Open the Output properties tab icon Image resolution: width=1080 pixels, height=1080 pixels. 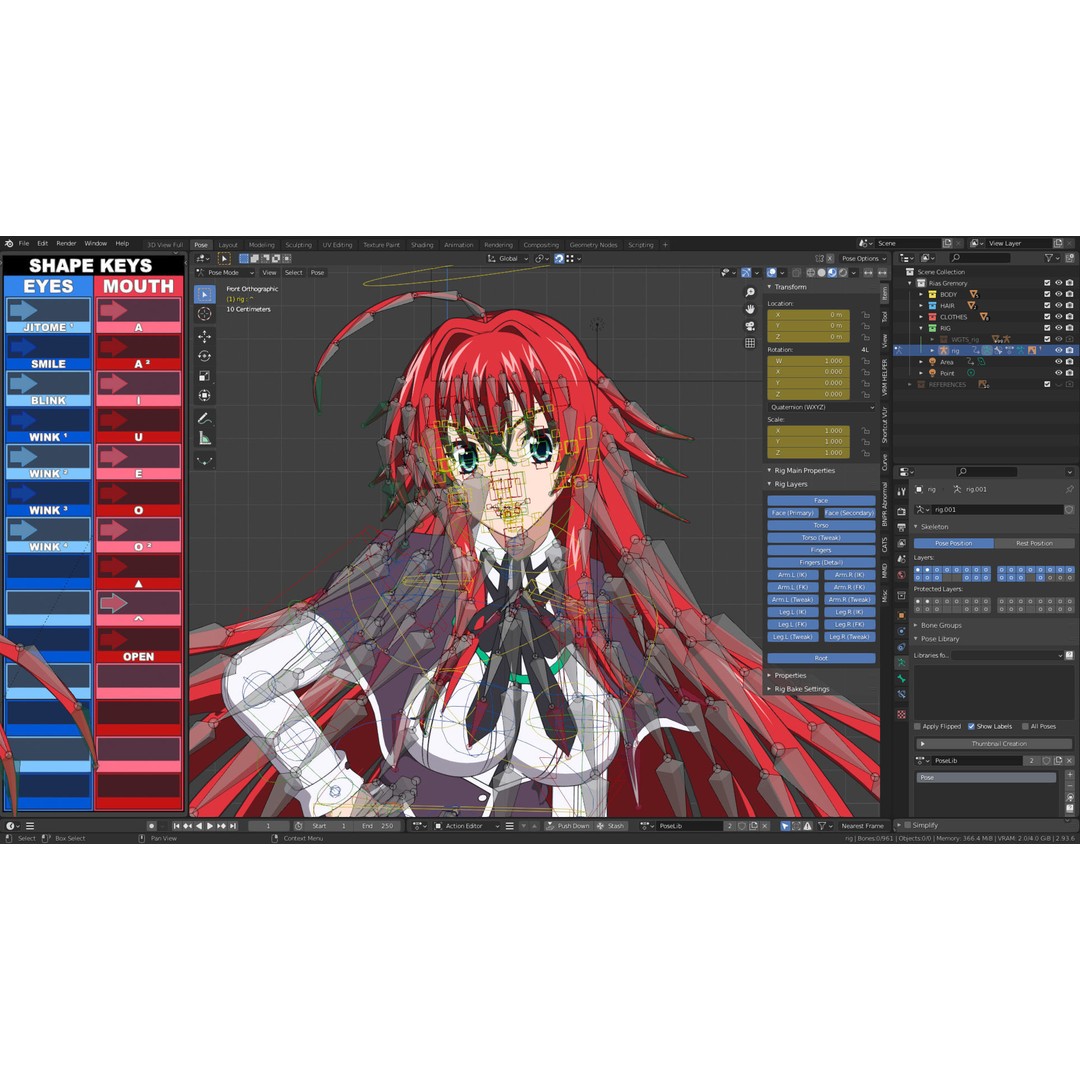click(x=902, y=527)
